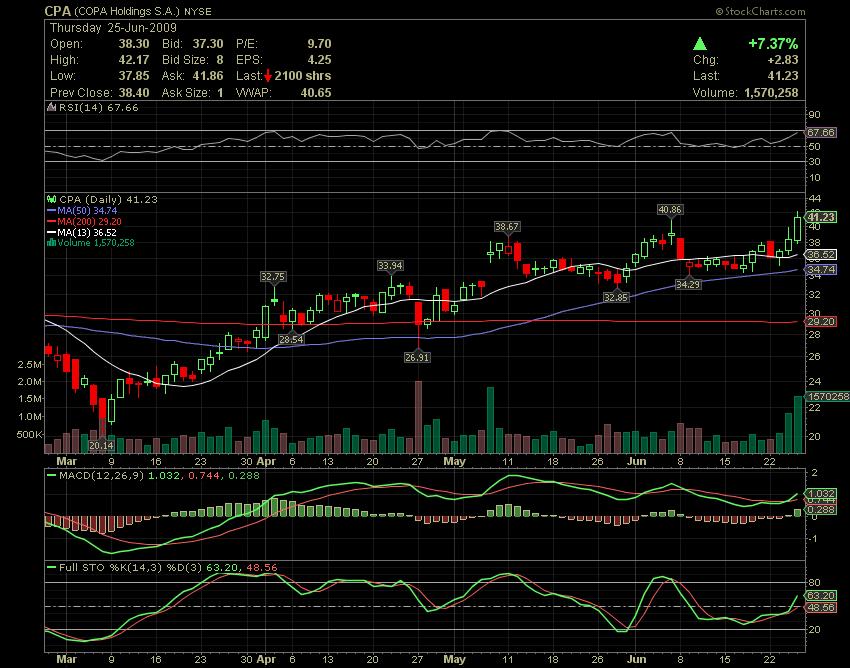The height and width of the screenshot is (668, 850).
Task: Click the 1.032 MACD tag on right axis
Action: (x=821, y=494)
